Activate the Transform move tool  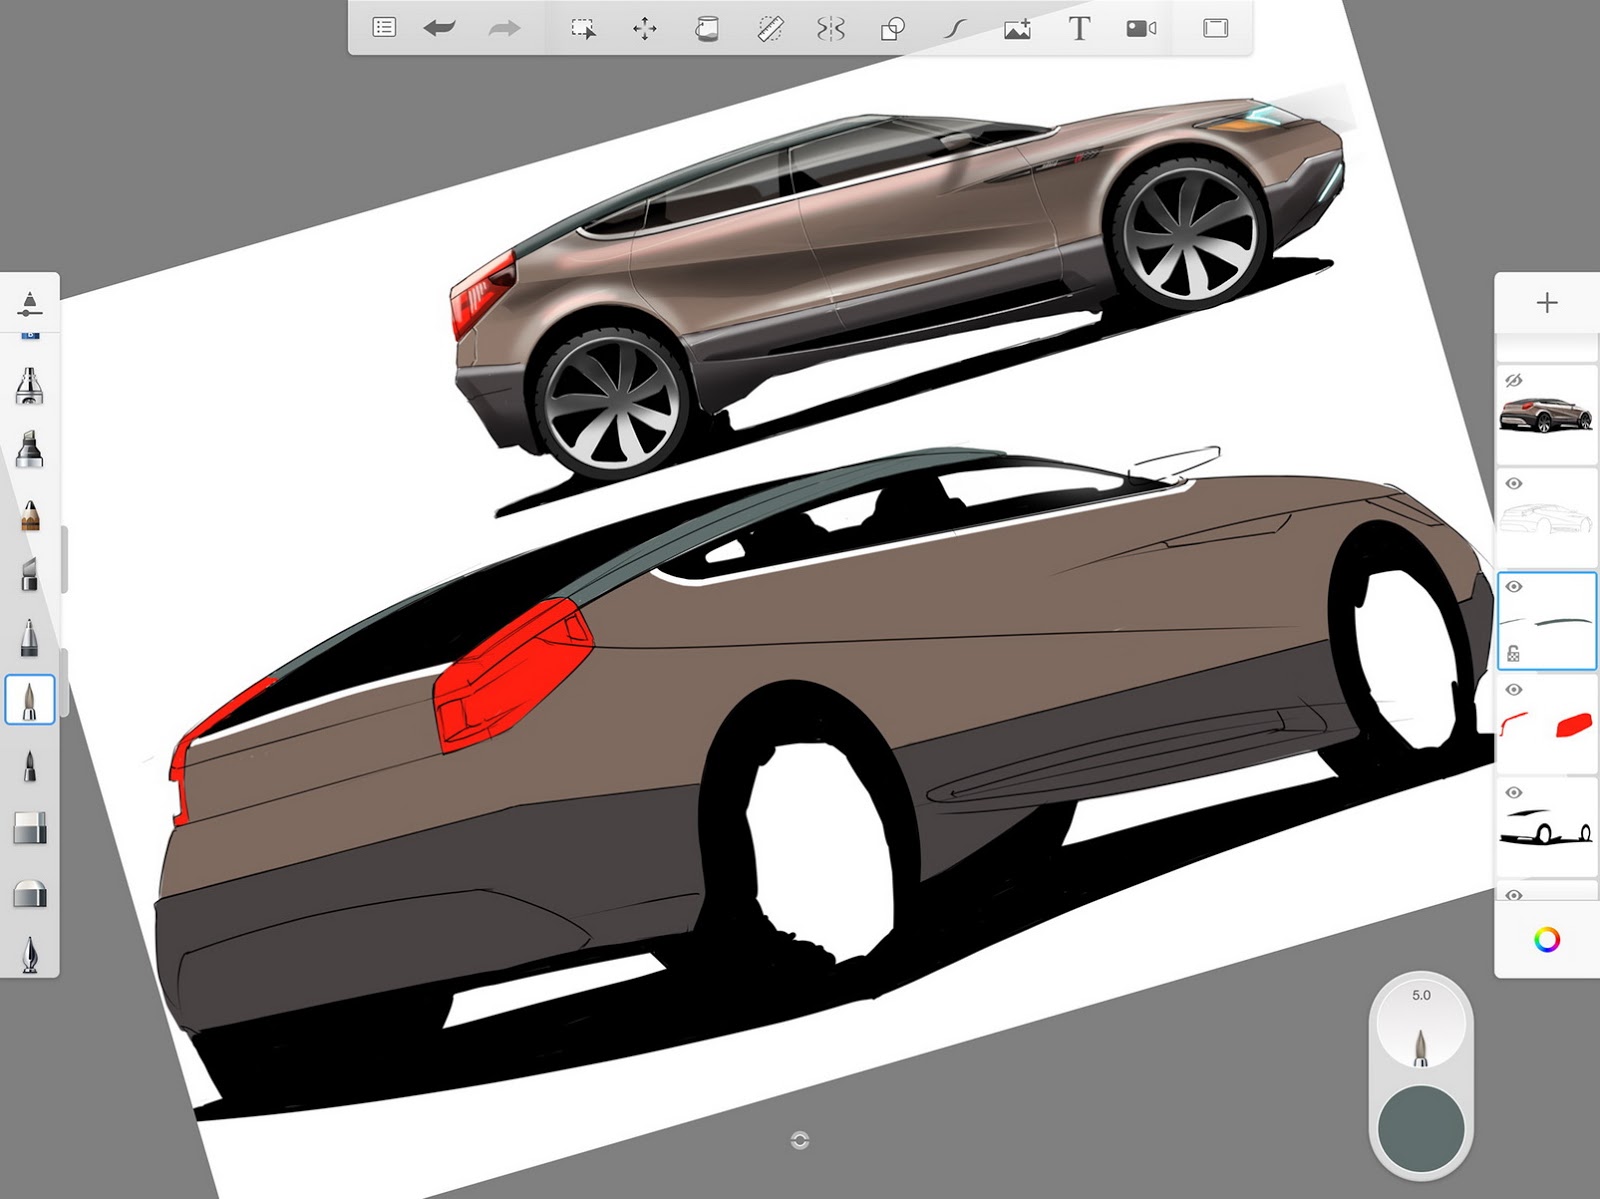point(645,28)
